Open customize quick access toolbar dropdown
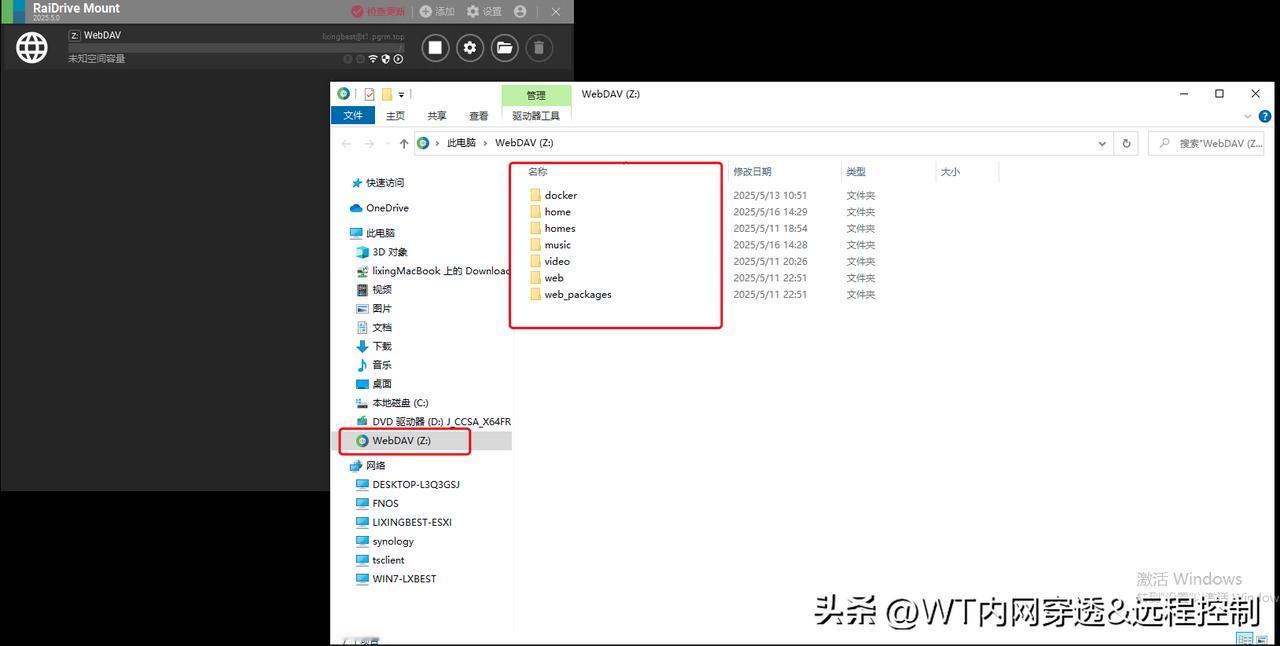The height and width of the screenshot is (646, 1280). [x=401, y=95]
